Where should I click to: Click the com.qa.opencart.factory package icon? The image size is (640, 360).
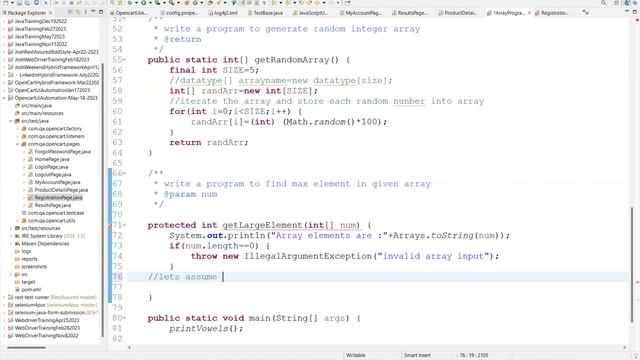click(x=24, y=129)
